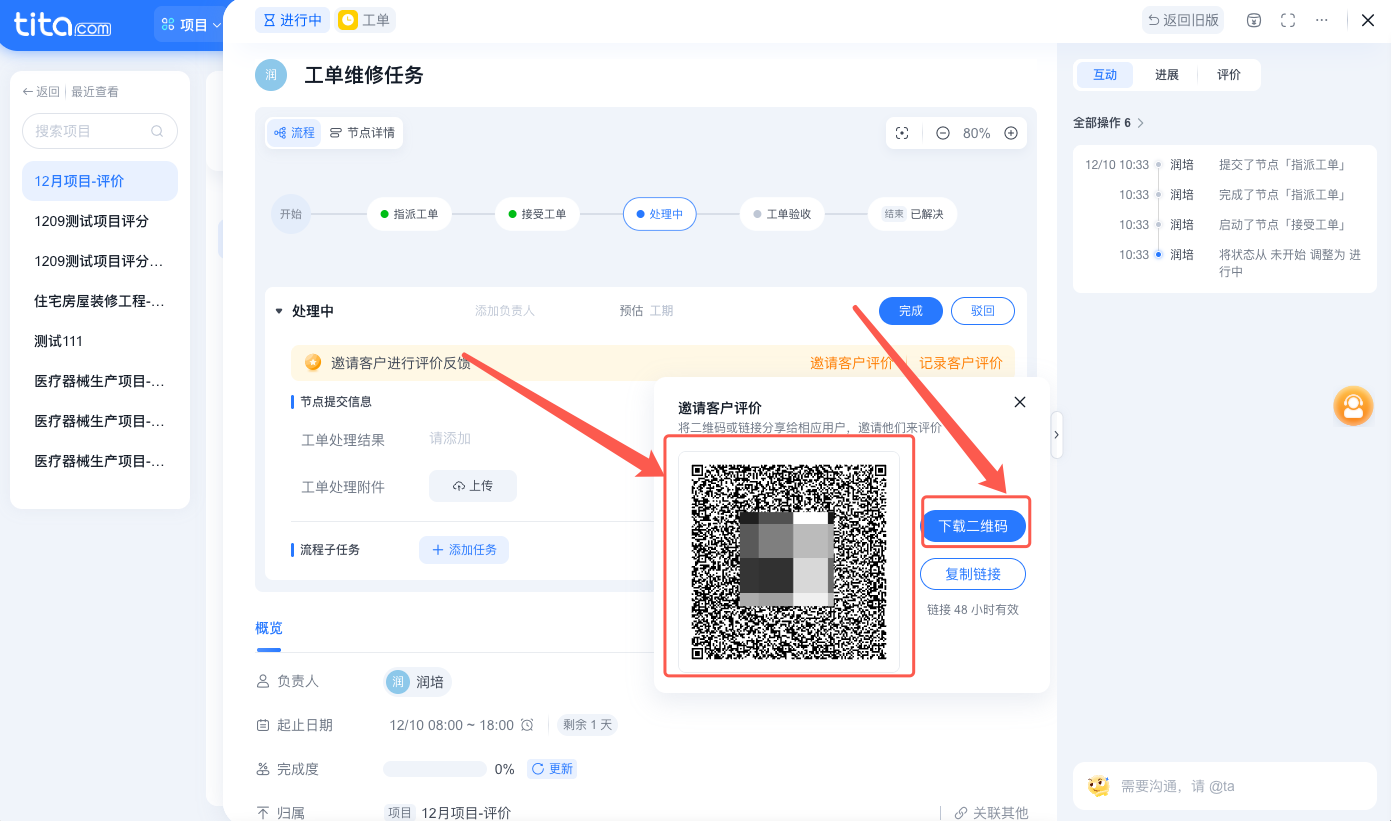Click the fullscreen expand icon in header

[1288, 20]
